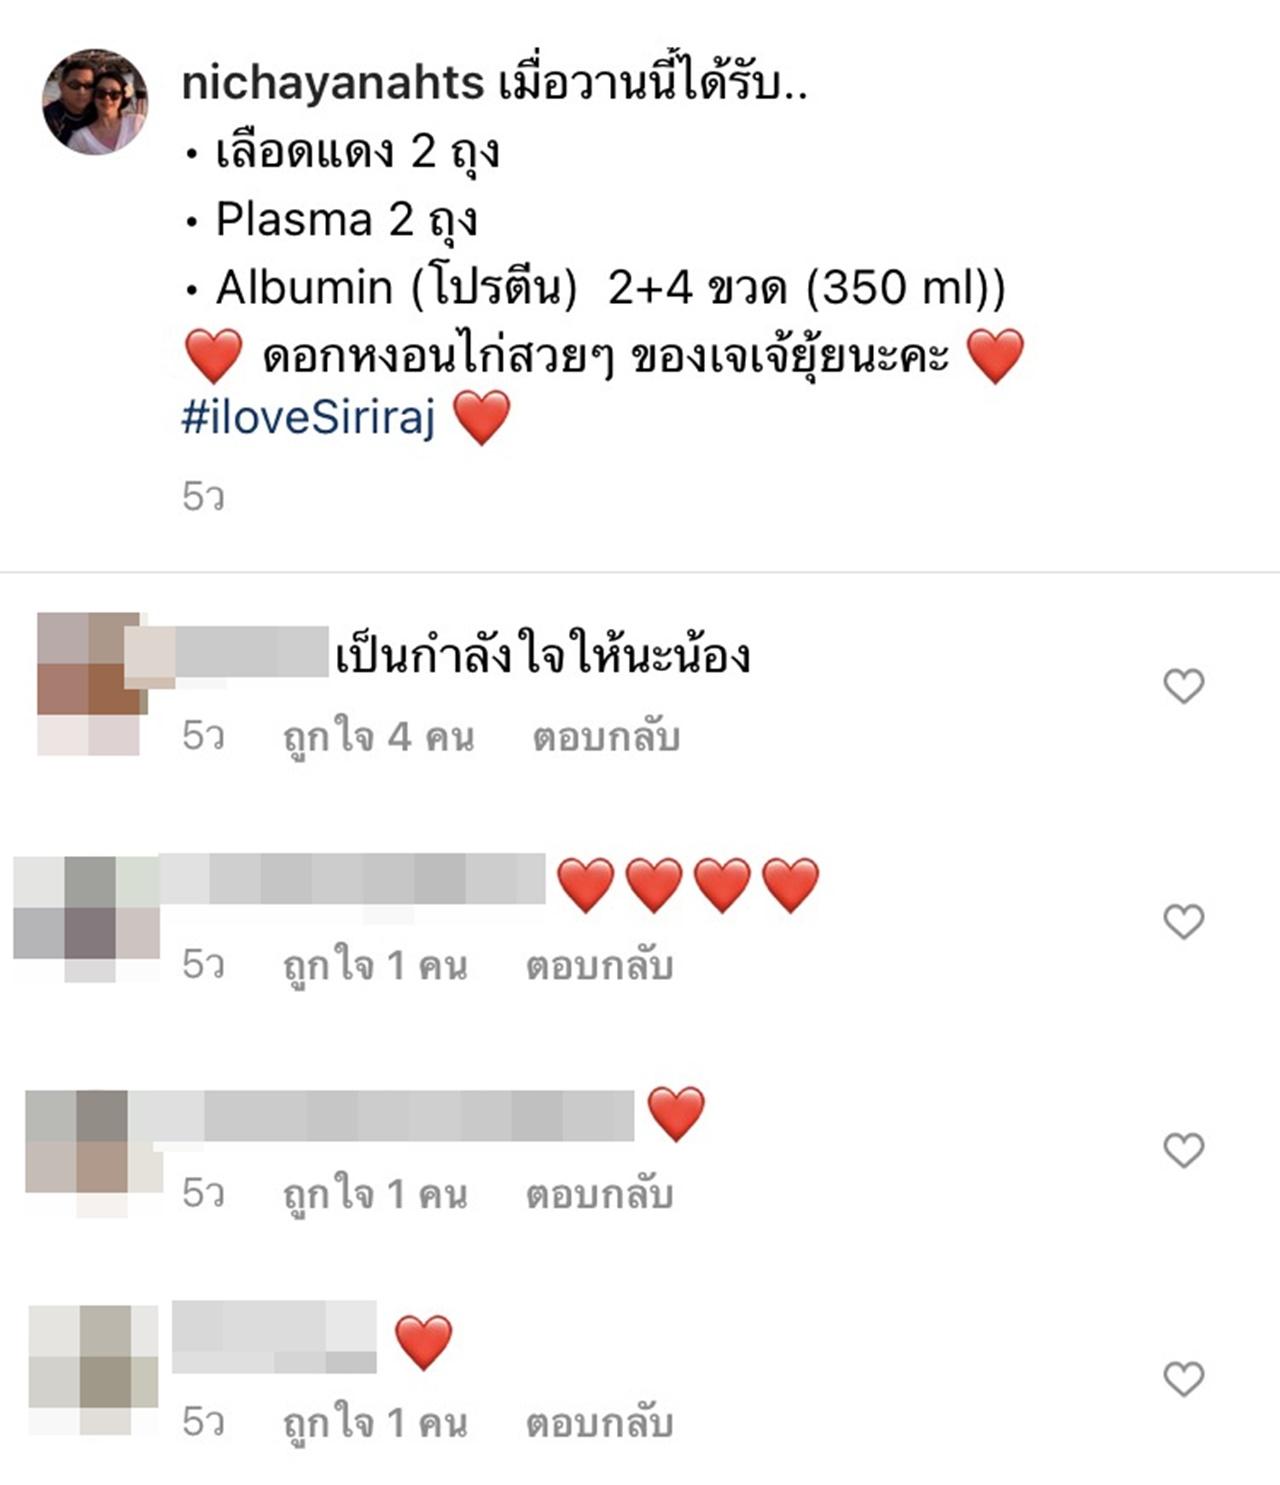Open avatar of the third commenter
The width and height of the screenshot is (1280, 1485).
[x=94, y=1153]
